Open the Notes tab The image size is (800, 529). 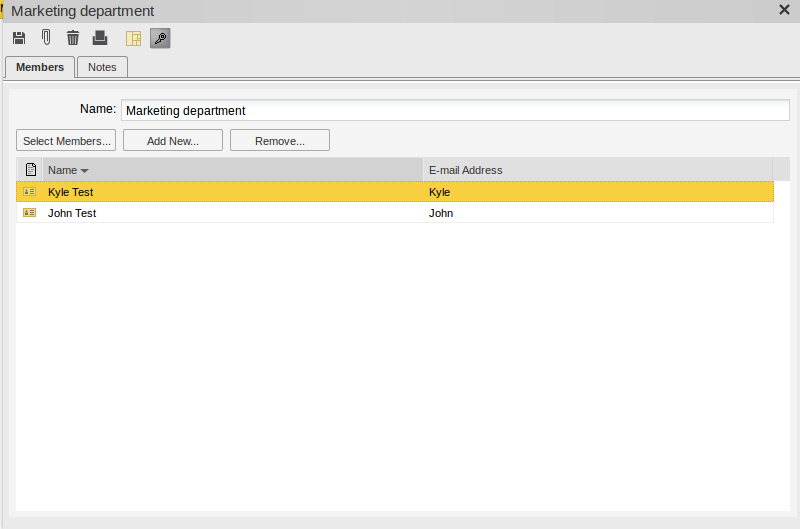102,67
